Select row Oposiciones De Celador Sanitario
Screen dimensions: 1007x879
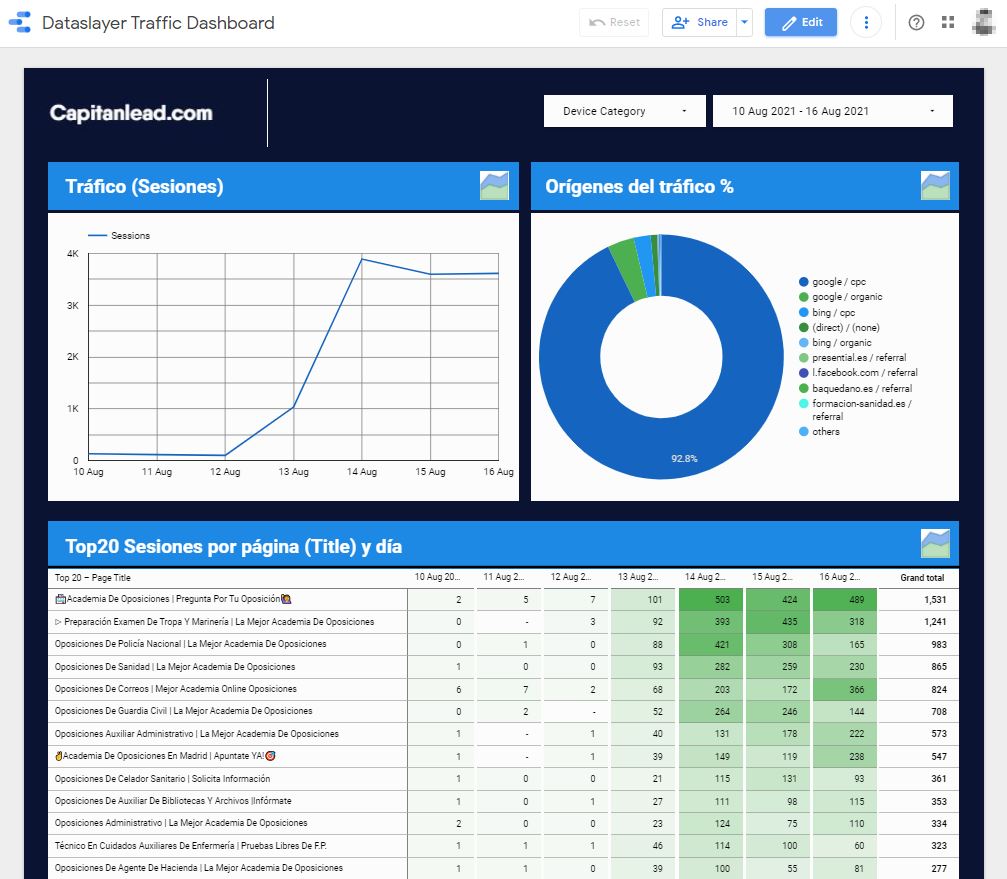[x=503, y=779]
